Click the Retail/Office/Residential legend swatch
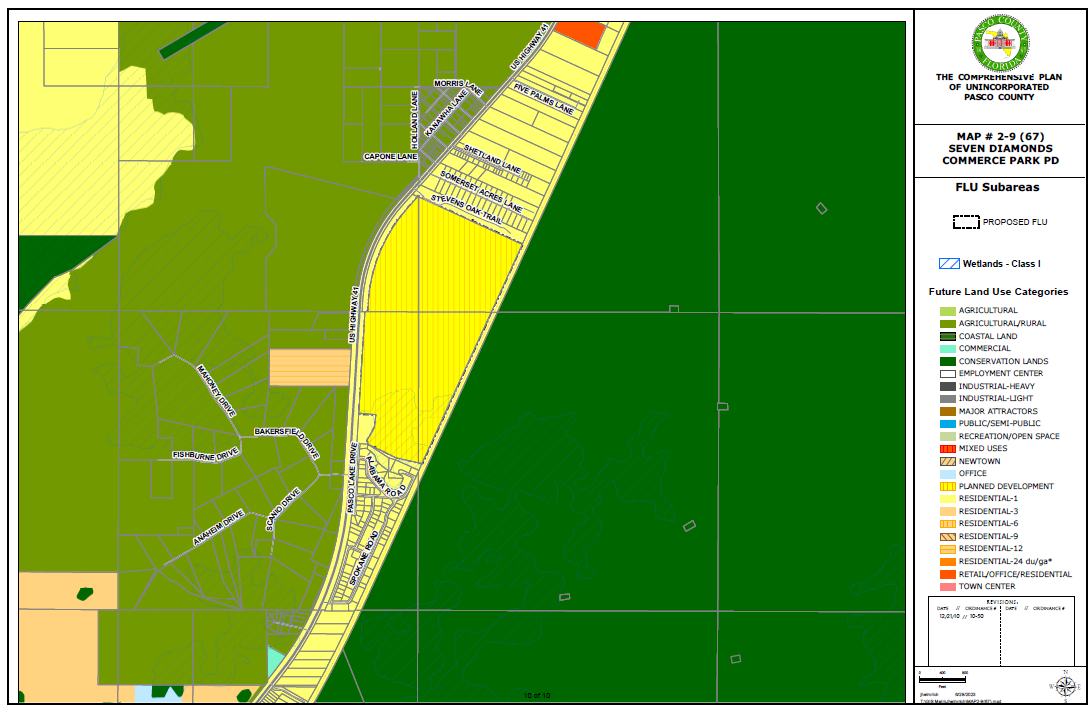Viewport: 1091px width, 711px height. pyautogui.click(x=945, y=574)
